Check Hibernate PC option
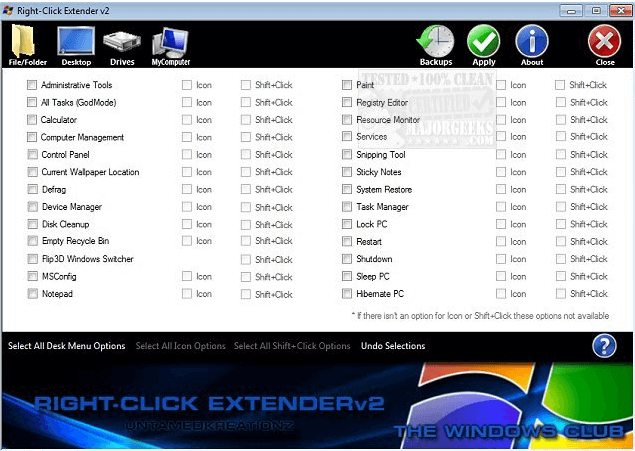The height and width of the screenshot is (451, 635). [x=347, y=294]
